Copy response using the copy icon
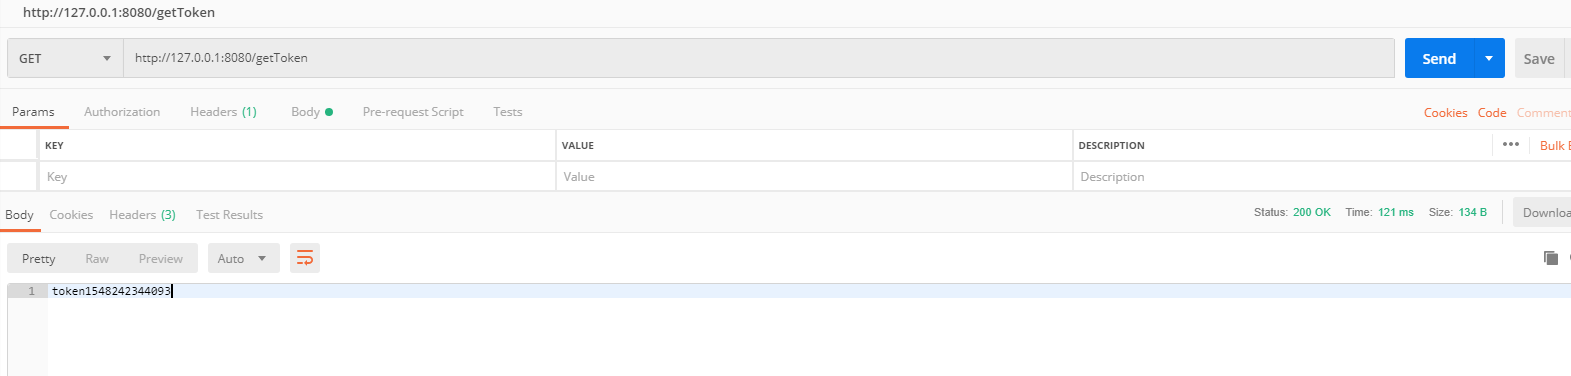 1551,258
